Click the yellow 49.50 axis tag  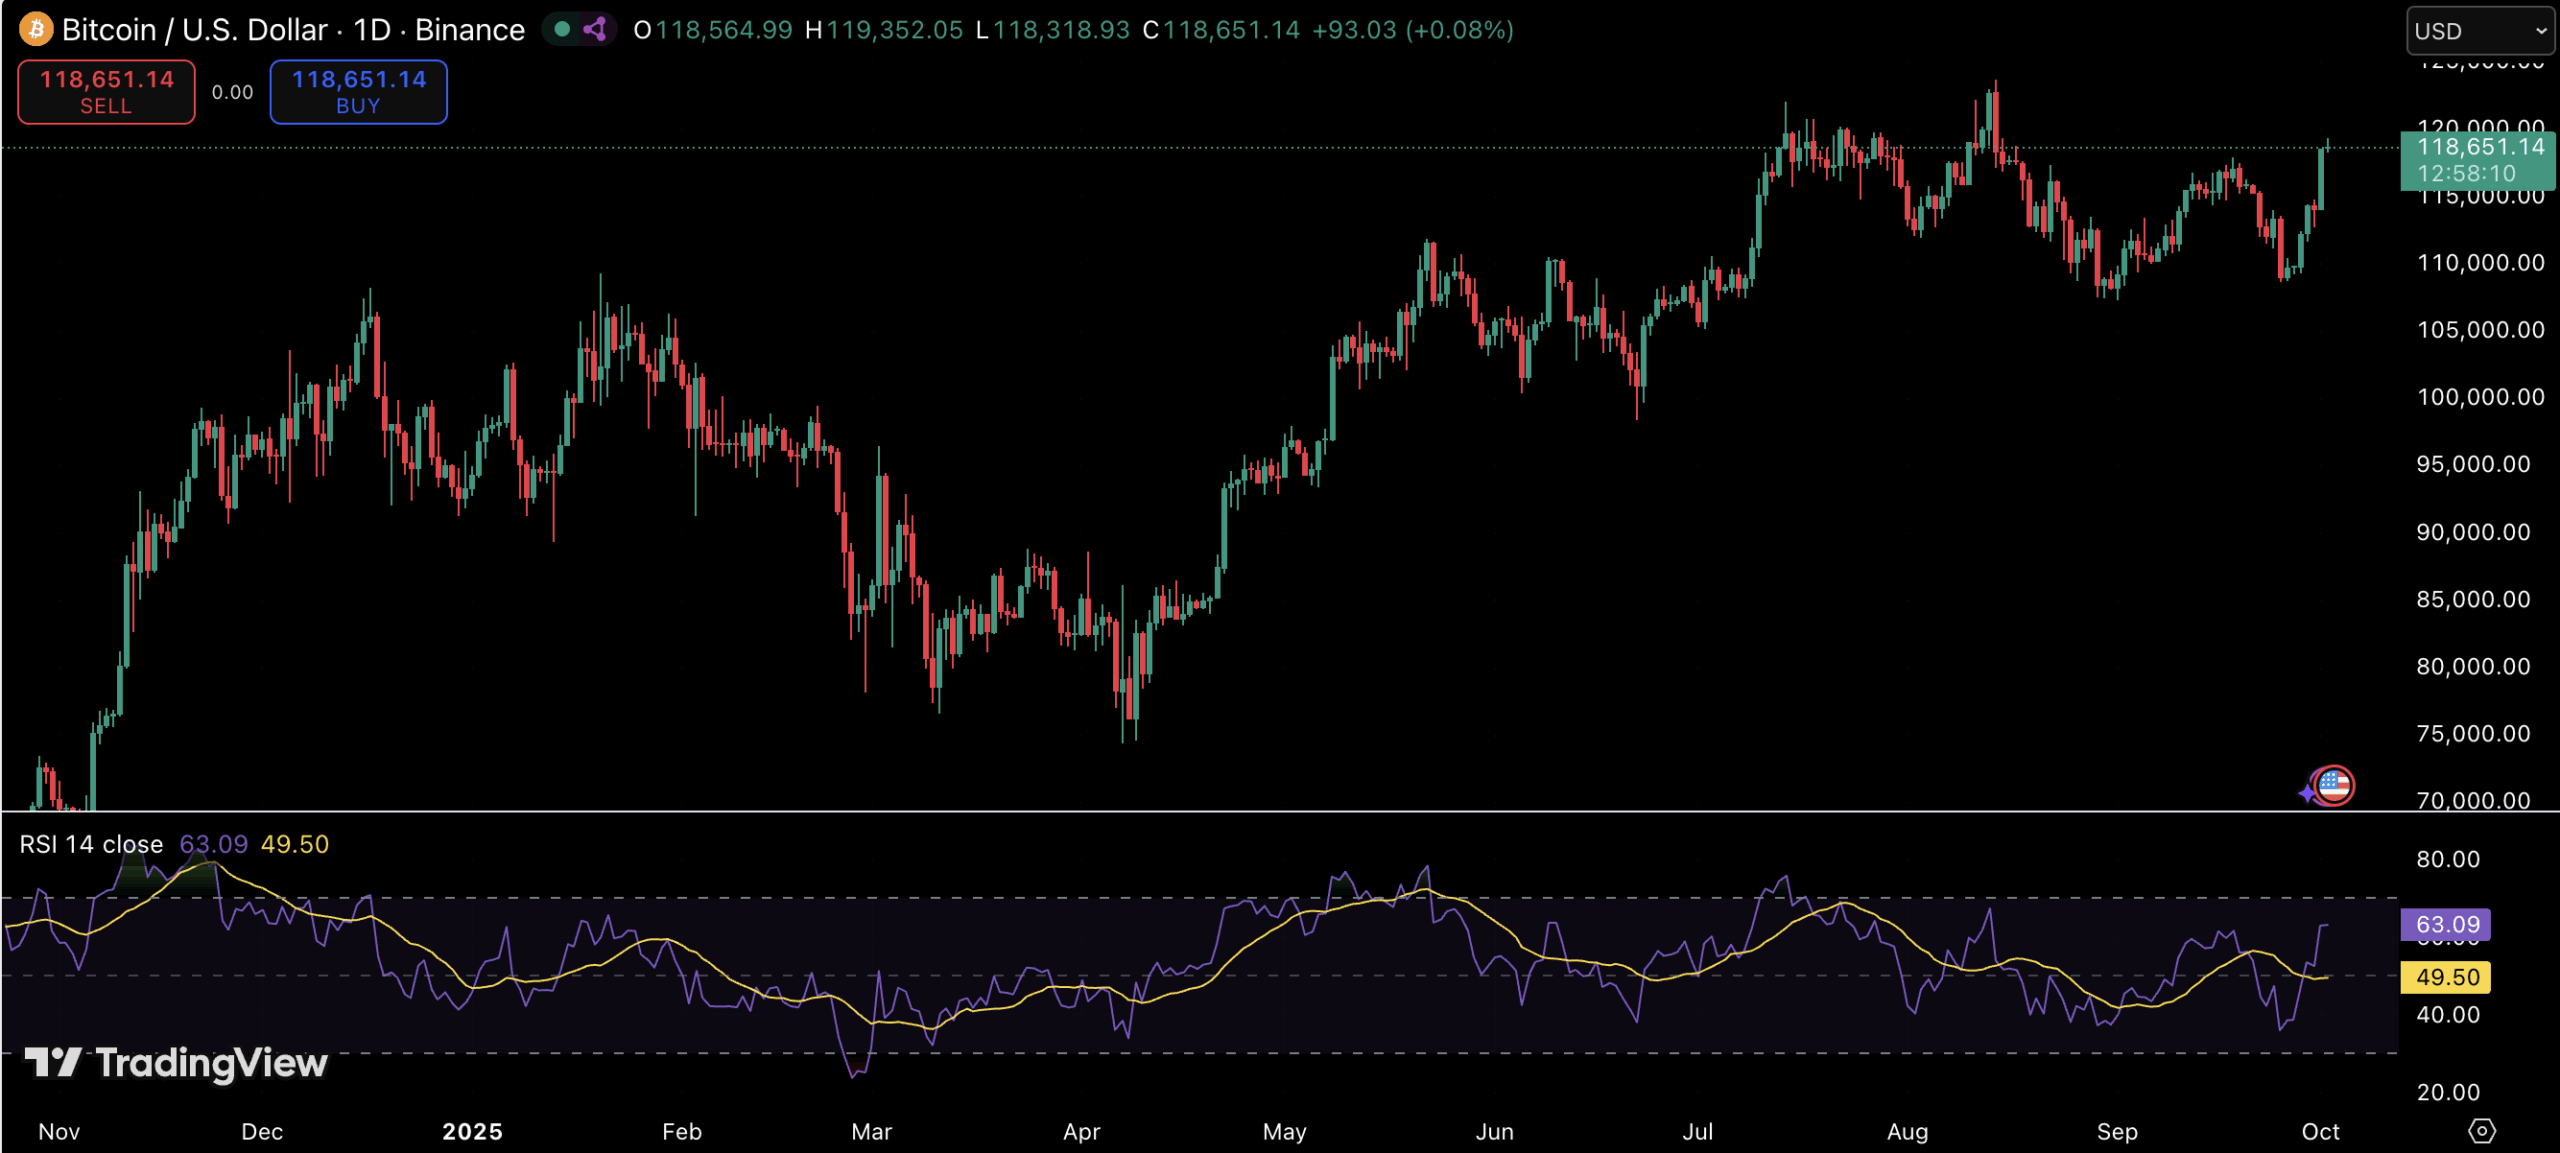pyautogui.click(x=2446, y=977)
